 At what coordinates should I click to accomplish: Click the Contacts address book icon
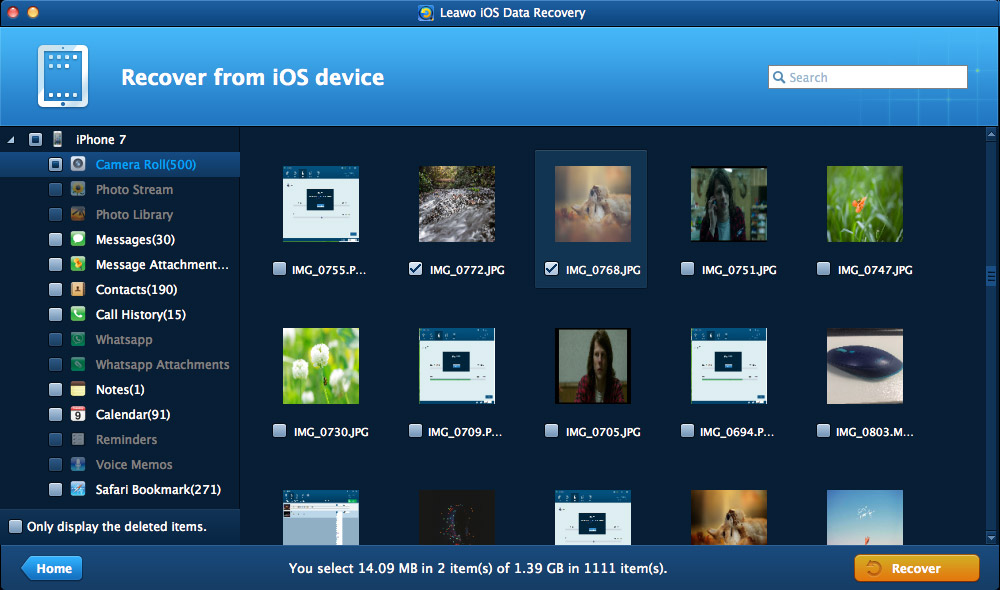(x=78, y=289)
